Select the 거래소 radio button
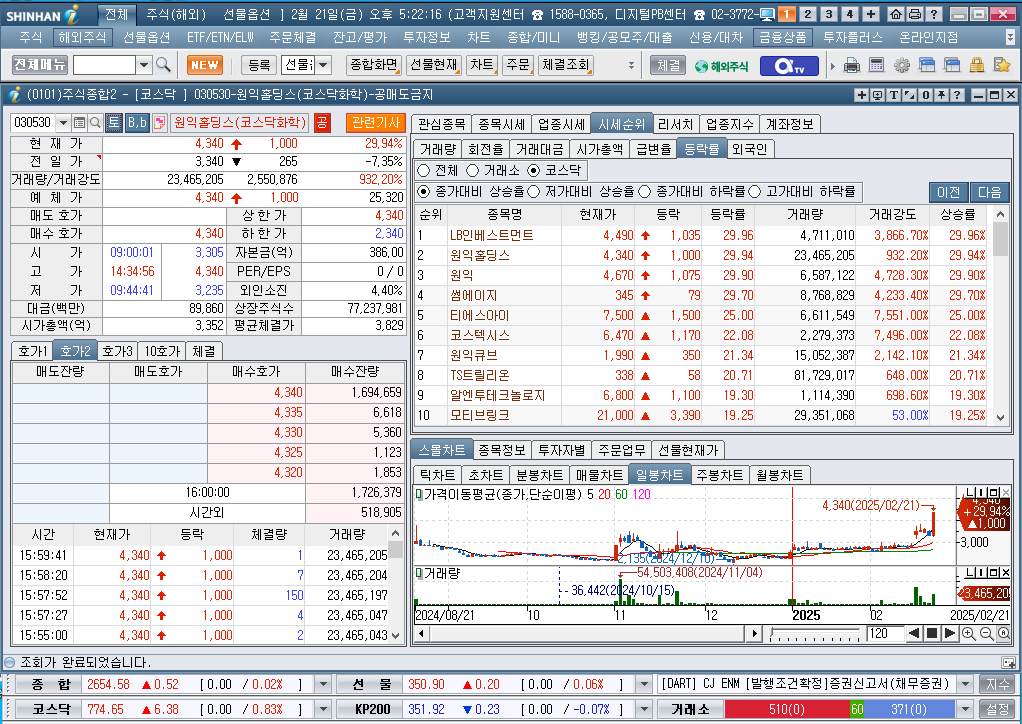 473,170
